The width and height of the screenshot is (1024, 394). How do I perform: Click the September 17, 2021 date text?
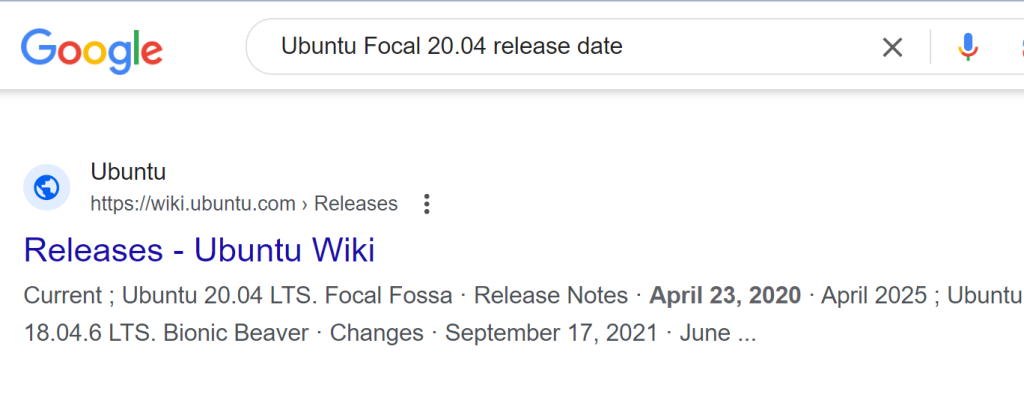pos(551,333)
